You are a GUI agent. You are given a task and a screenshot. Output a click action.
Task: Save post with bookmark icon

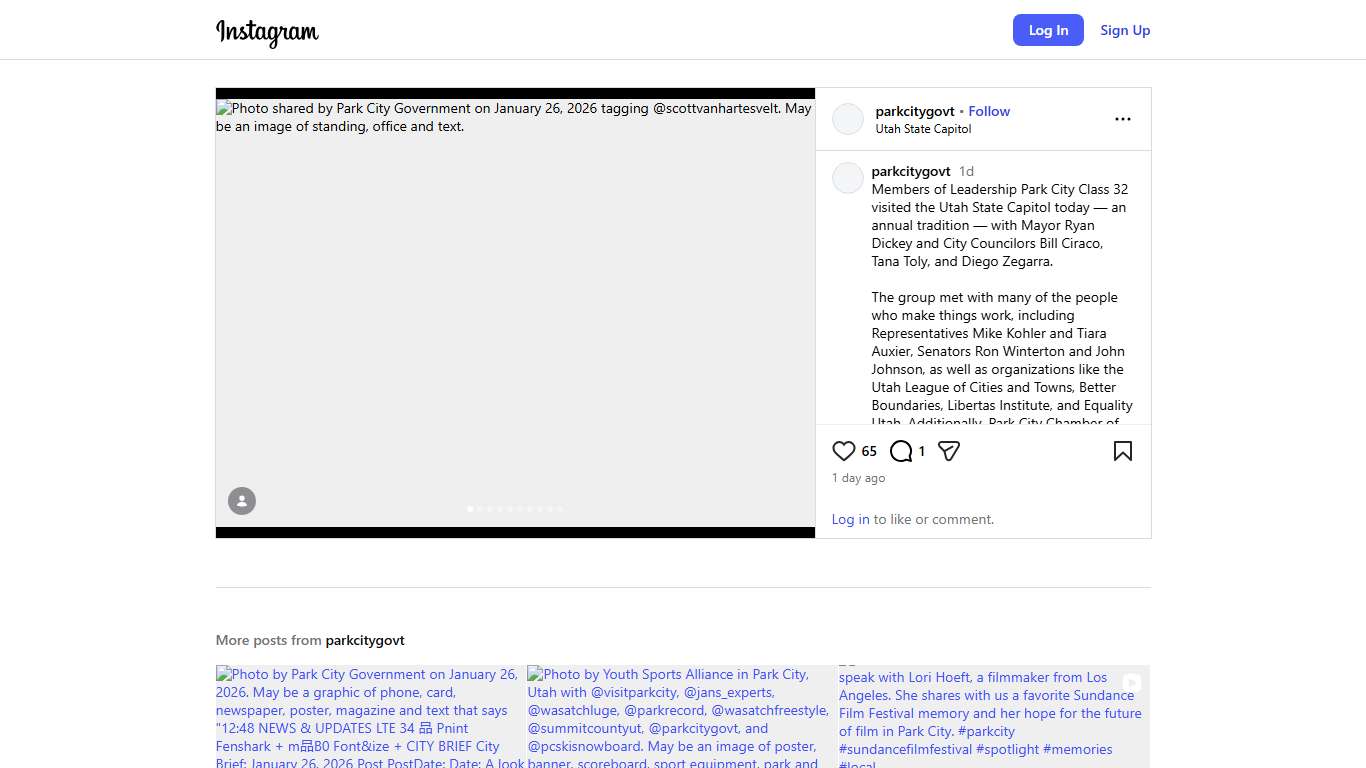click(1122, 451)
